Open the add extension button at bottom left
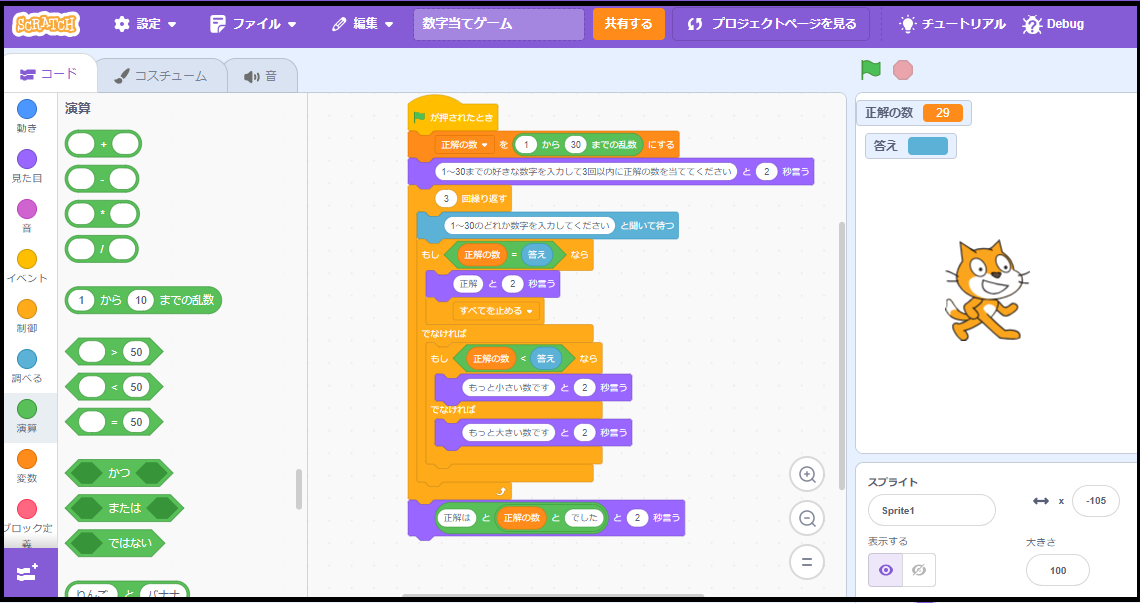1140x603 pixels. tap(28, 572)
